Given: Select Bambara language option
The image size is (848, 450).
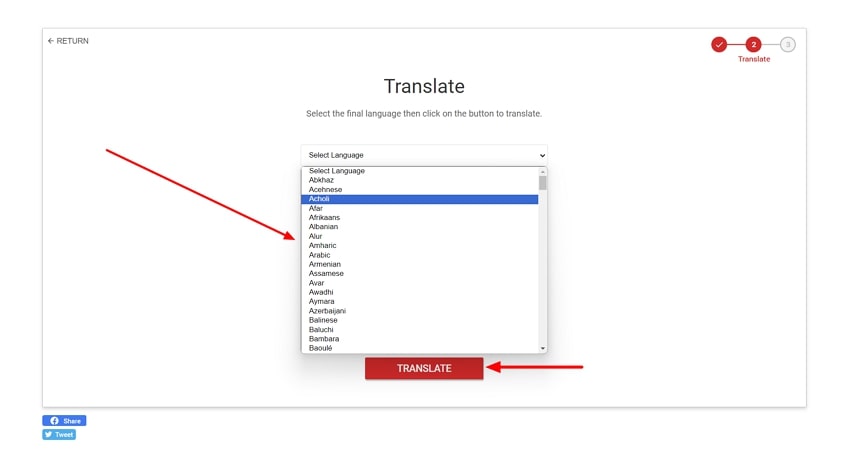Looking at the screenshot, I should 420,339.
